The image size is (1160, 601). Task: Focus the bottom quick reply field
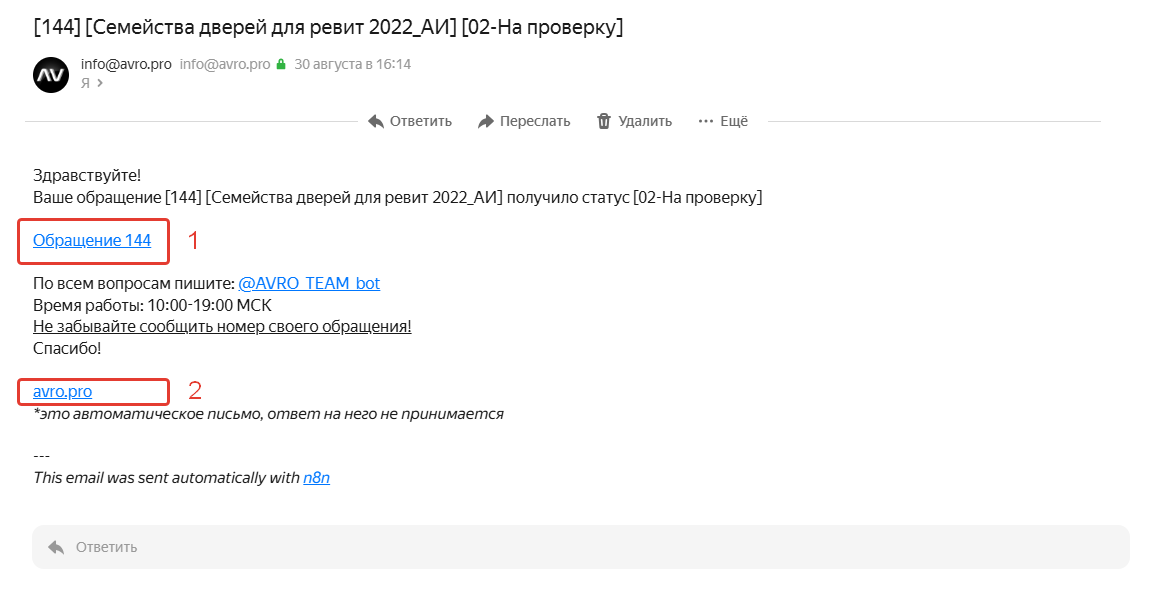click(x=580, y=547)
